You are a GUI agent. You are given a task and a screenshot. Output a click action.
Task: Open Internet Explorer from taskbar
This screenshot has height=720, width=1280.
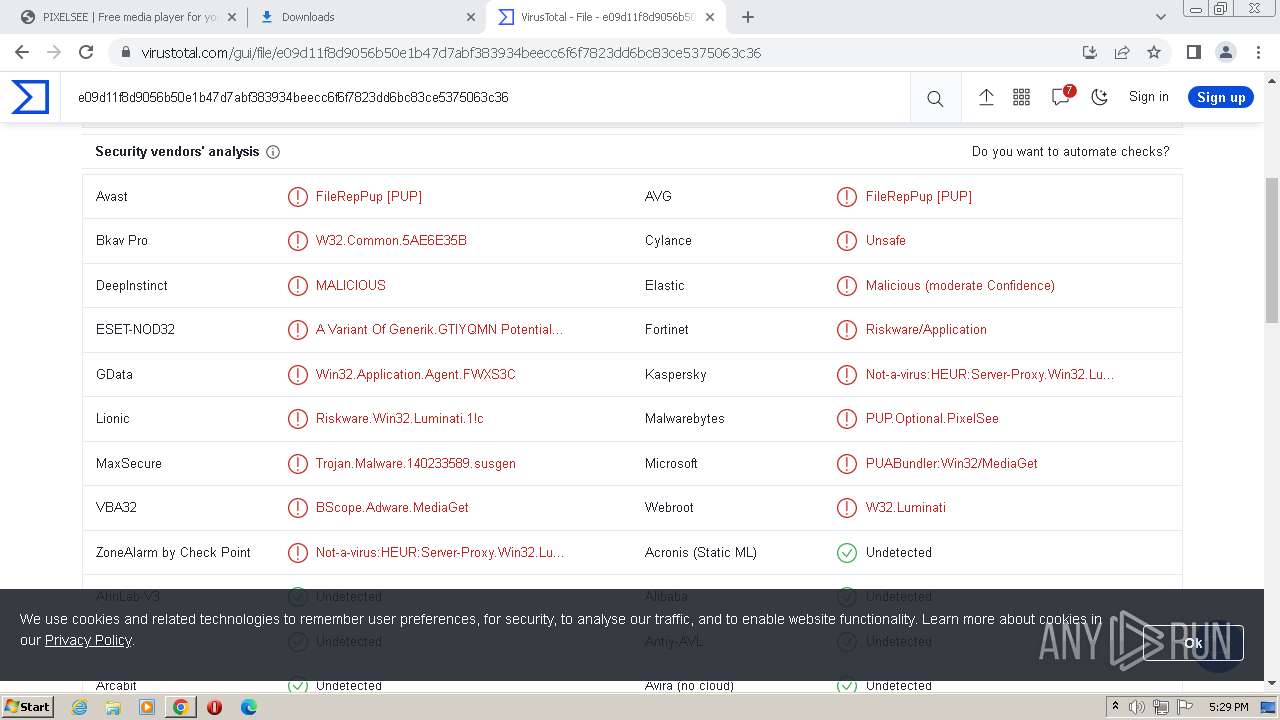pos(79,707)
